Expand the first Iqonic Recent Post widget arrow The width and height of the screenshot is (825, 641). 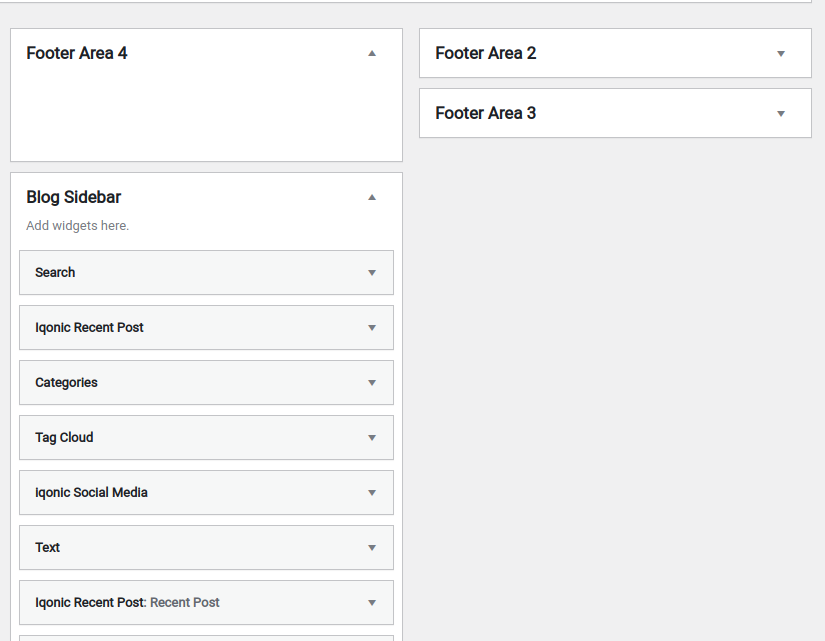pos(372,327)
